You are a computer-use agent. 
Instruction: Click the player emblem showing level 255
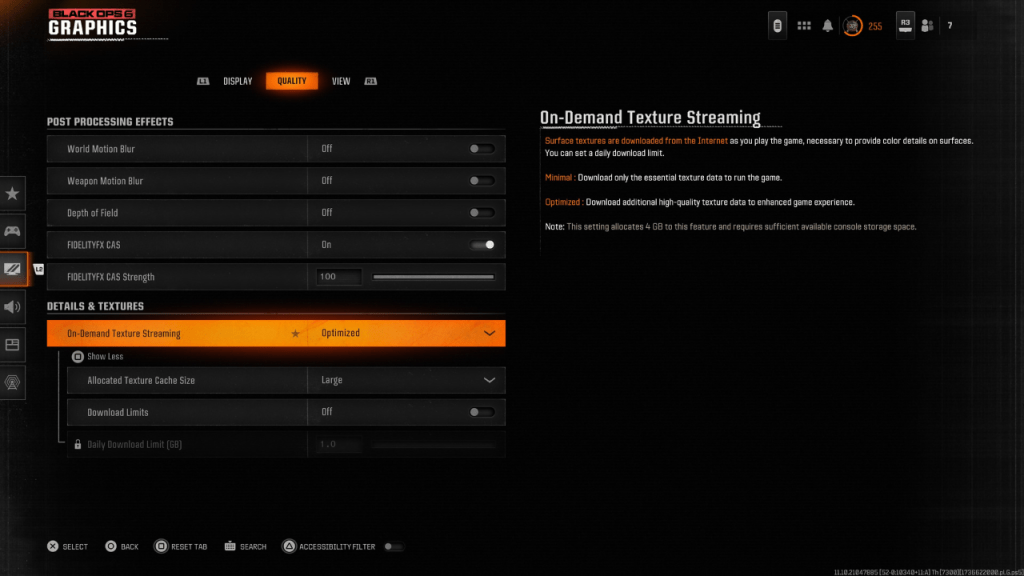point(852,24)
